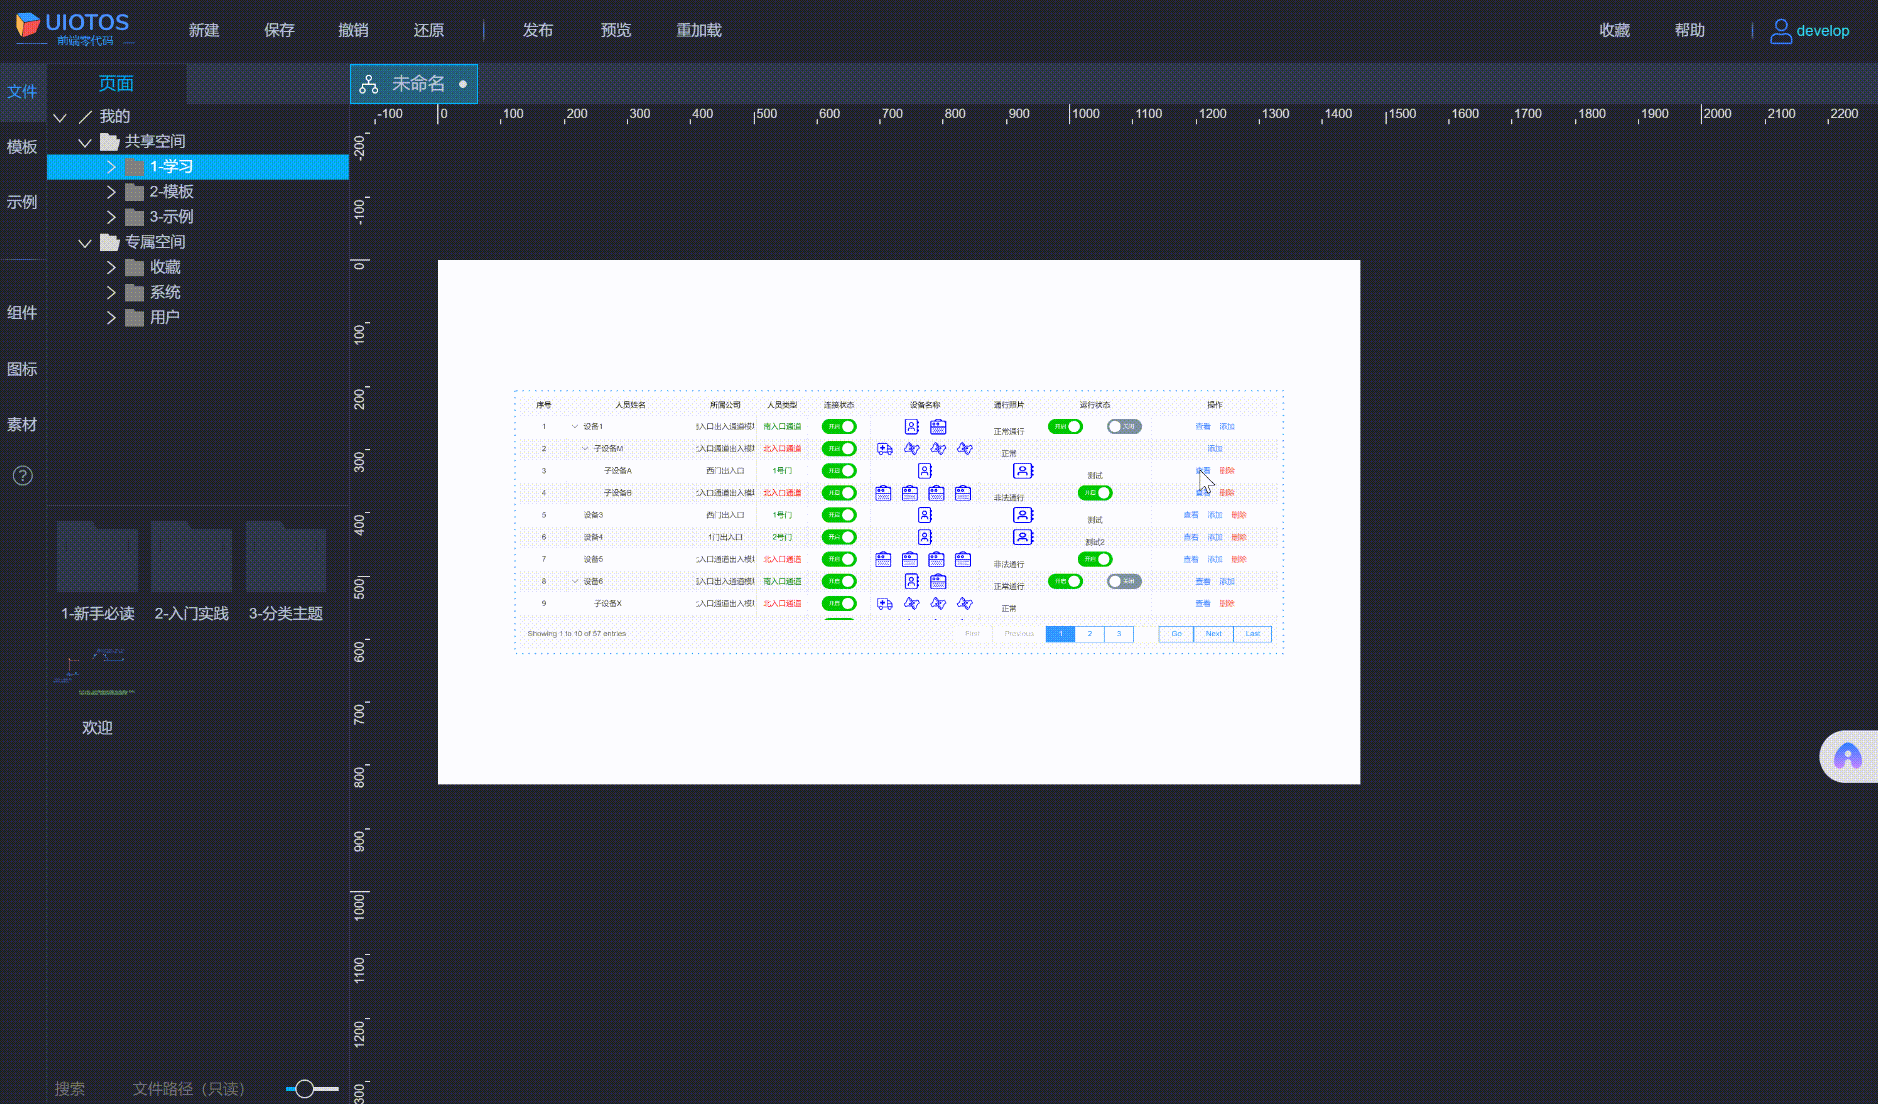
Task: Click the 系统 folder icon
Action: coord(135,293)
